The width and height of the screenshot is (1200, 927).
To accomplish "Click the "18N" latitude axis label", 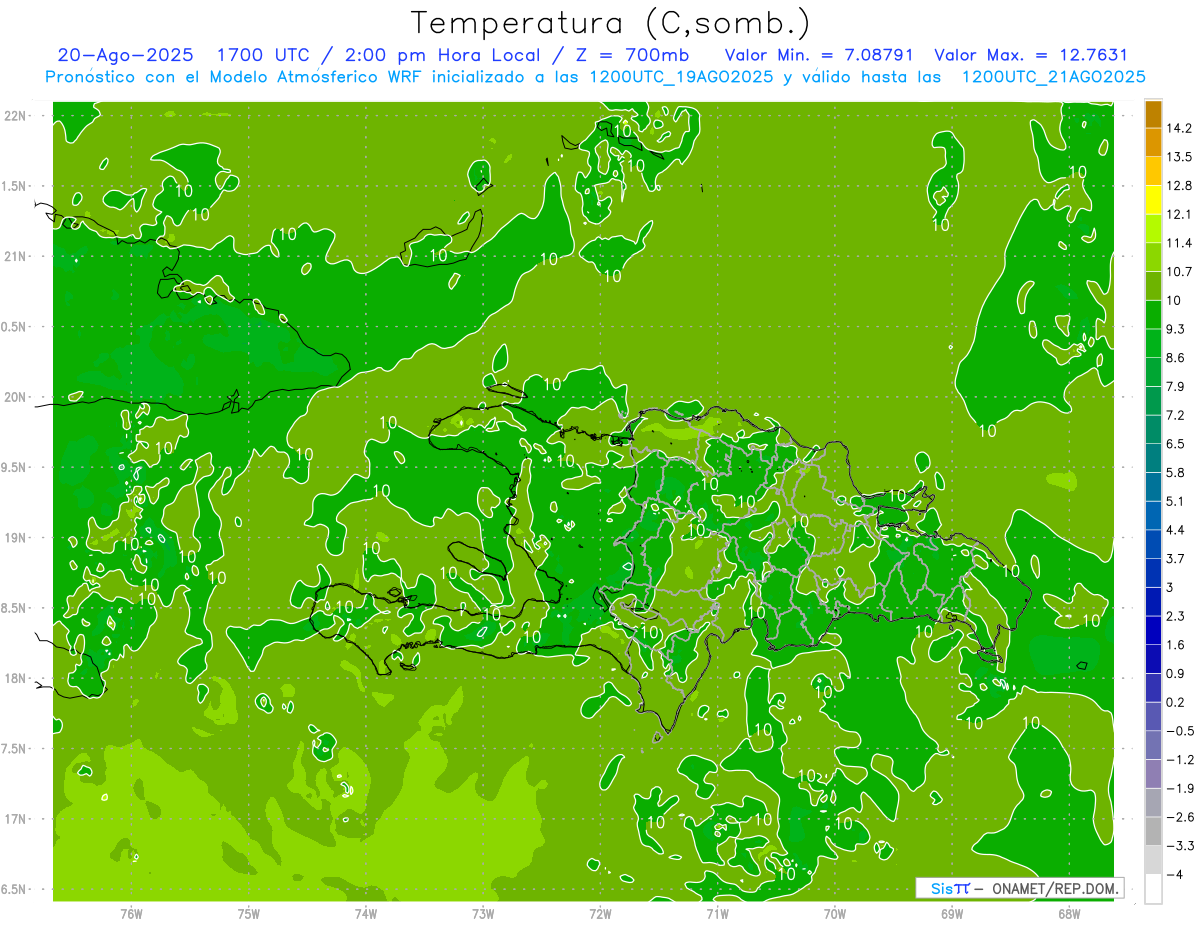I will click(16, 679).
